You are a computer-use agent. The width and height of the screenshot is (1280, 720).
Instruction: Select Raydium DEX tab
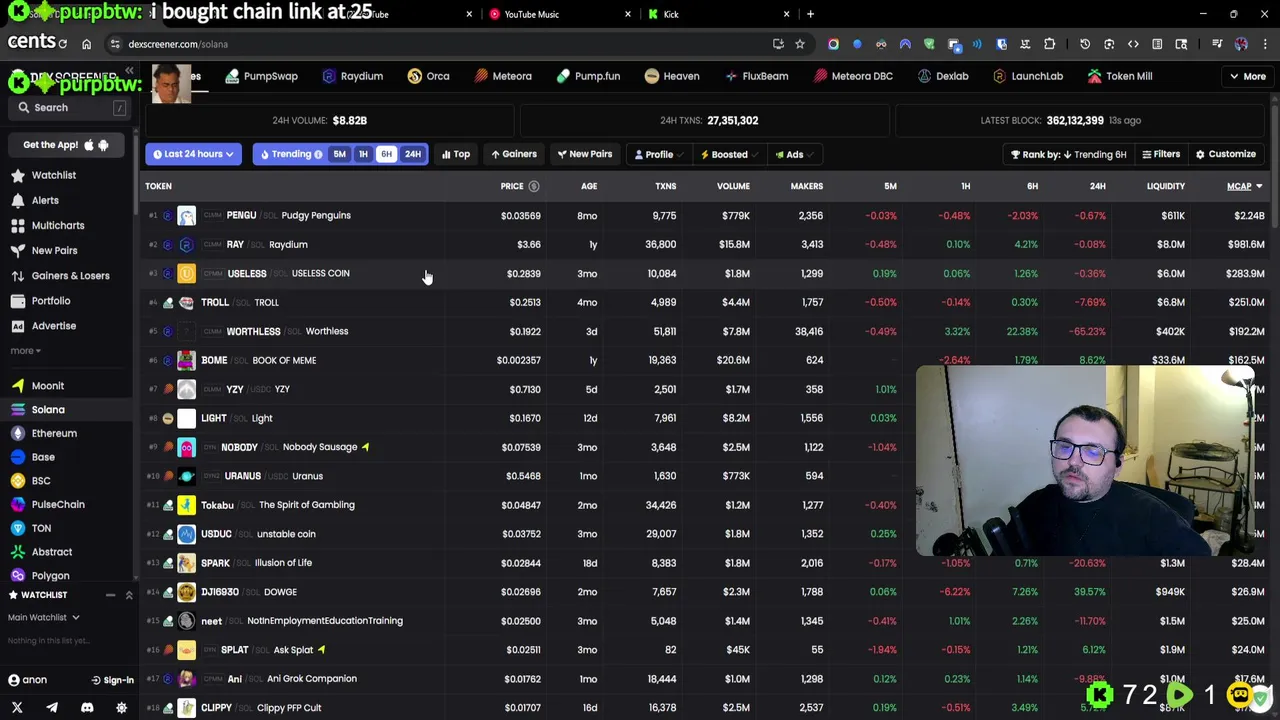click(353, 76)
